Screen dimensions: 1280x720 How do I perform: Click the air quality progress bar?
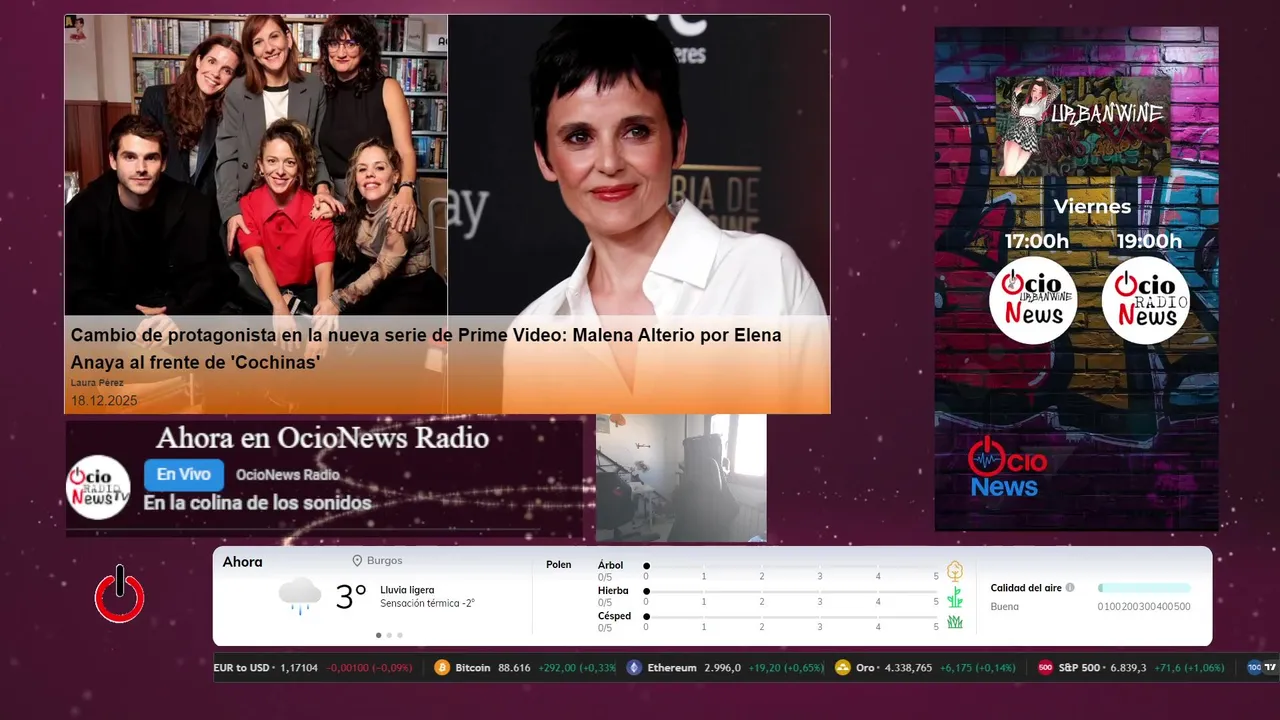[1144, 588]
